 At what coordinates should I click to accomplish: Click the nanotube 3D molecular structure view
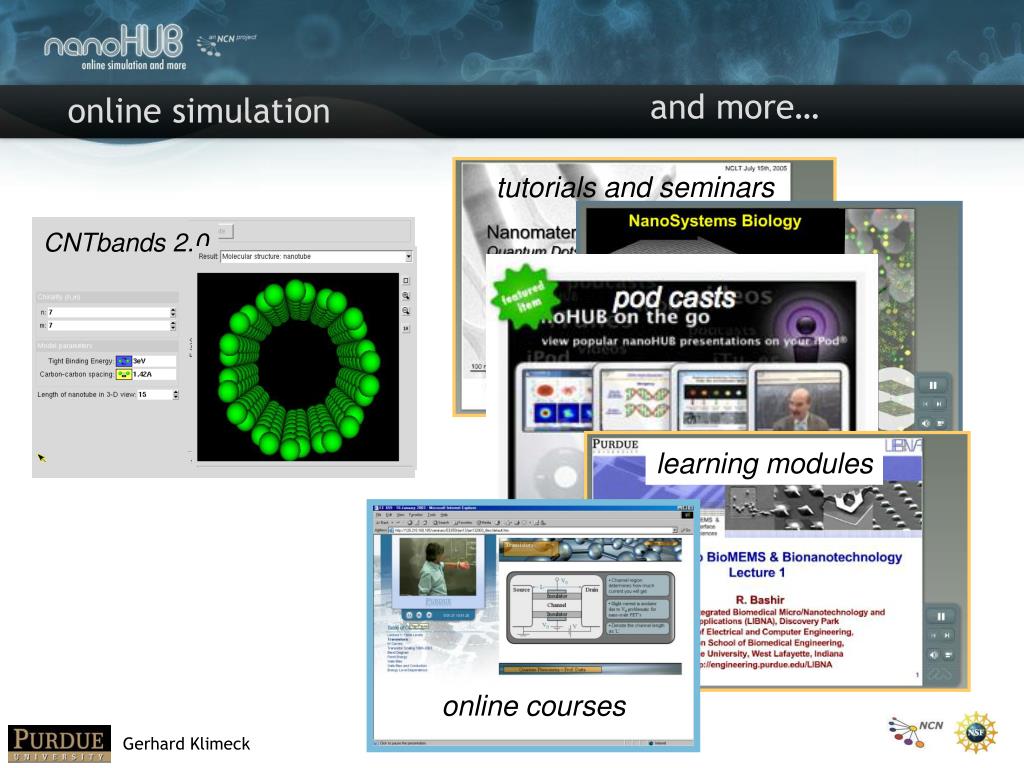pos(298,367)
